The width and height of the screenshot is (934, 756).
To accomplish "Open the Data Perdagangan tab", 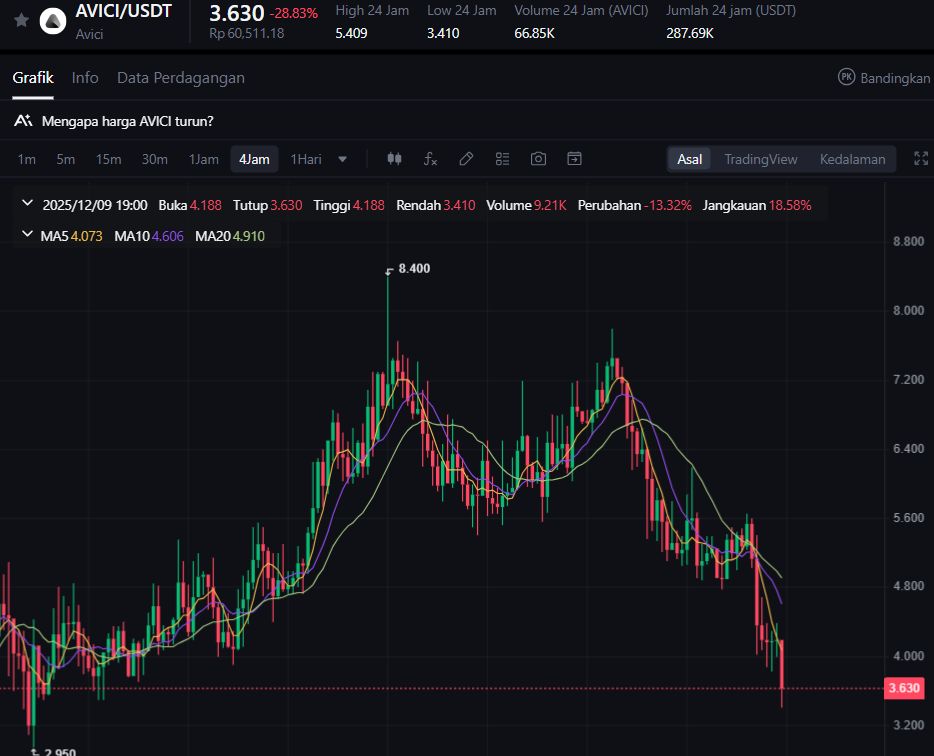I will tap(180, 78).
